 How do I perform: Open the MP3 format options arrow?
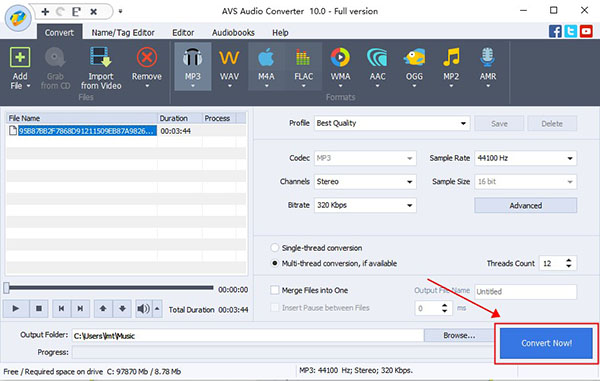tap(192, 86)
